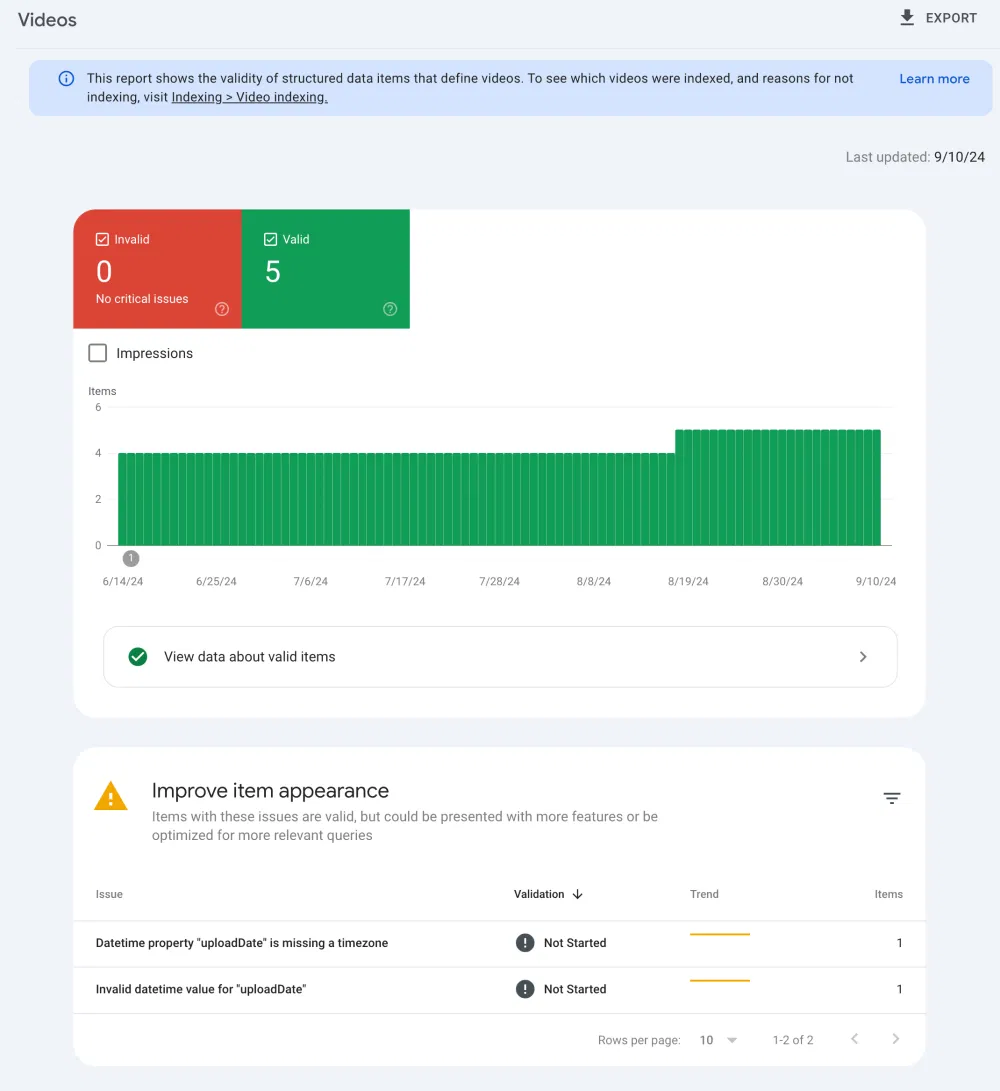The image size is (1000, 1091).
Task: Enable the Impressions checkbox
Action: (97, 353)
